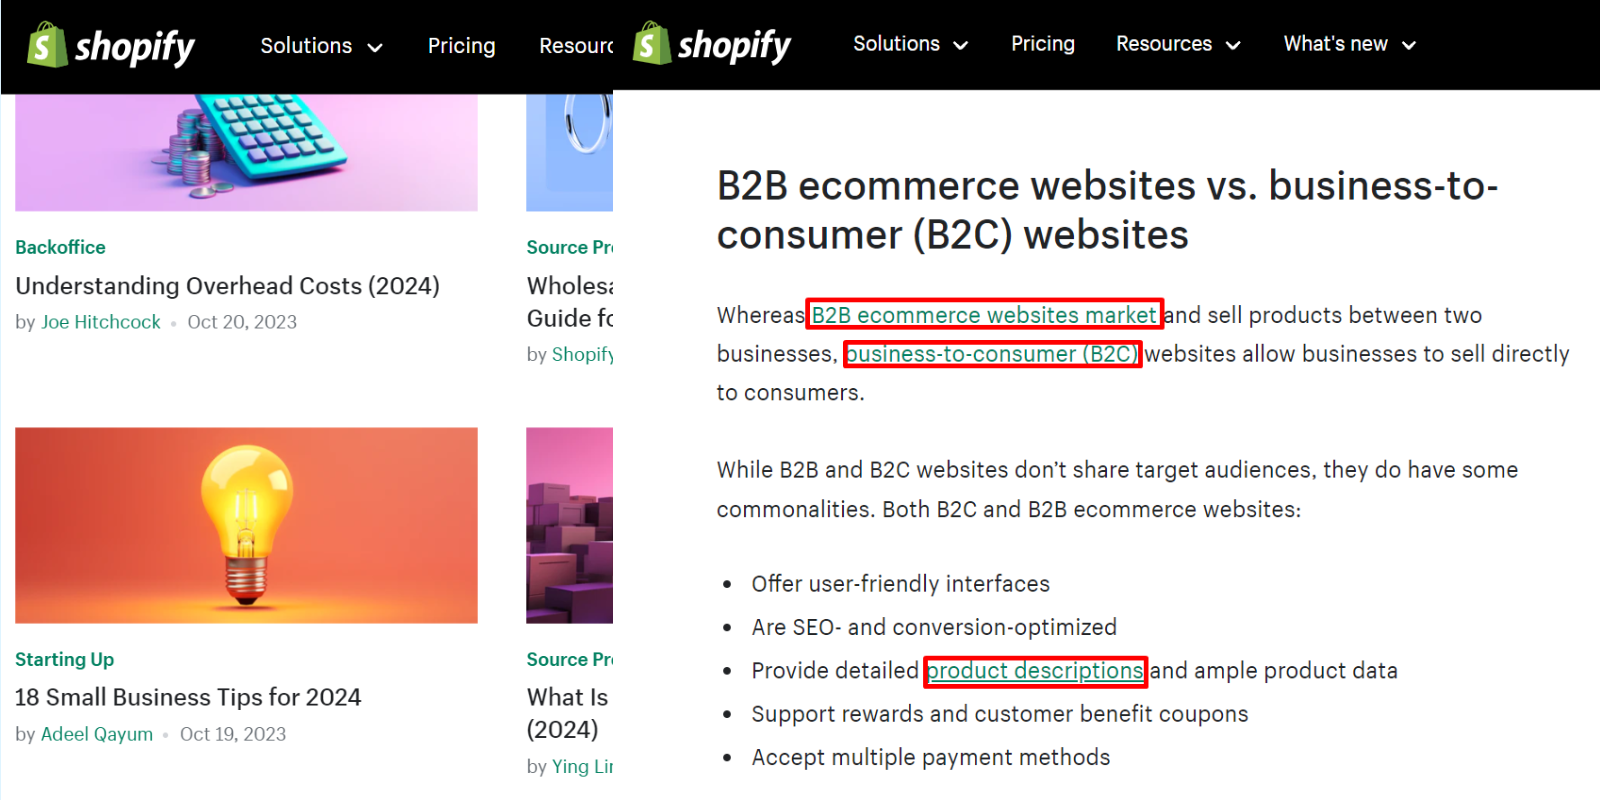Expand the What's new chevron
Image resolution: width=1600 pixels, height=800 pixels.
(x=1409, y=45)
